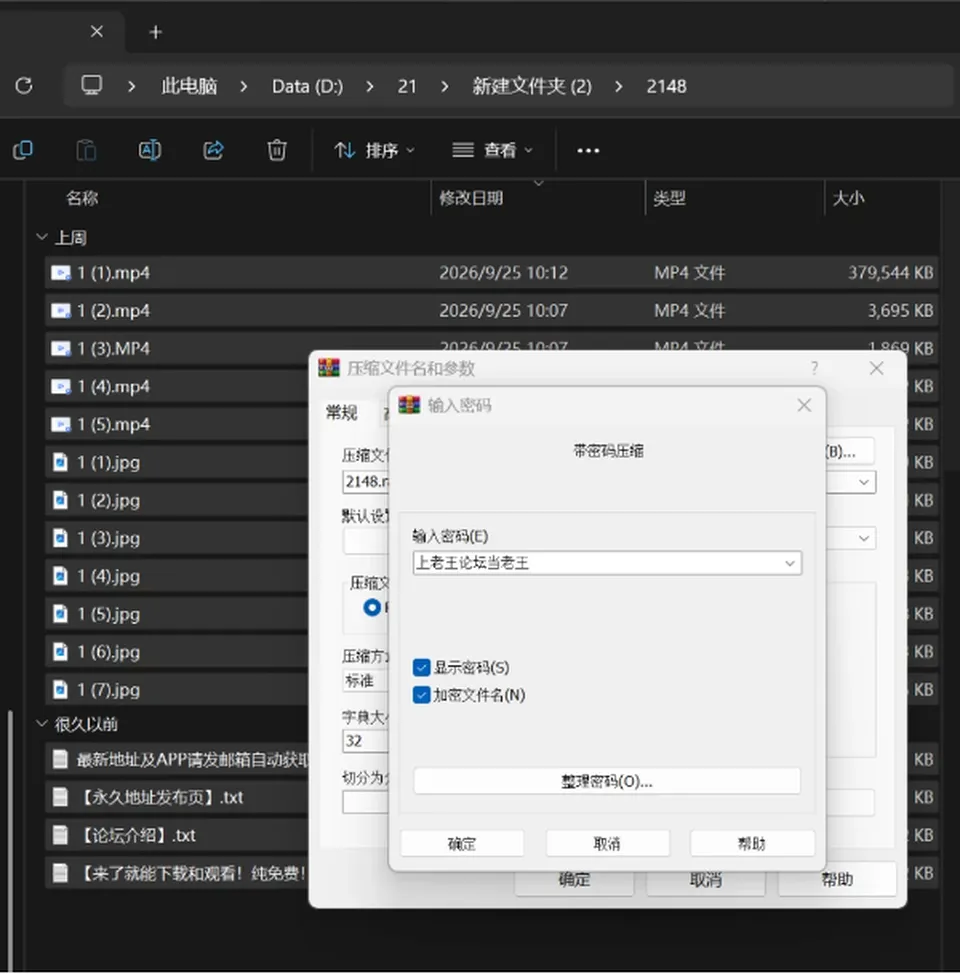Click the question mark help icon in 压缩文件名和参数
This screenshot has width=960, height=974.
[814, 368]
